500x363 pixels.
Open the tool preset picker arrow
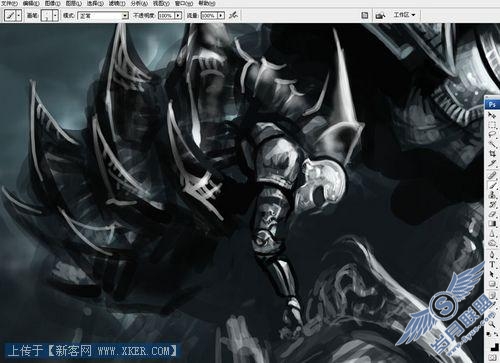pos(19,15)
